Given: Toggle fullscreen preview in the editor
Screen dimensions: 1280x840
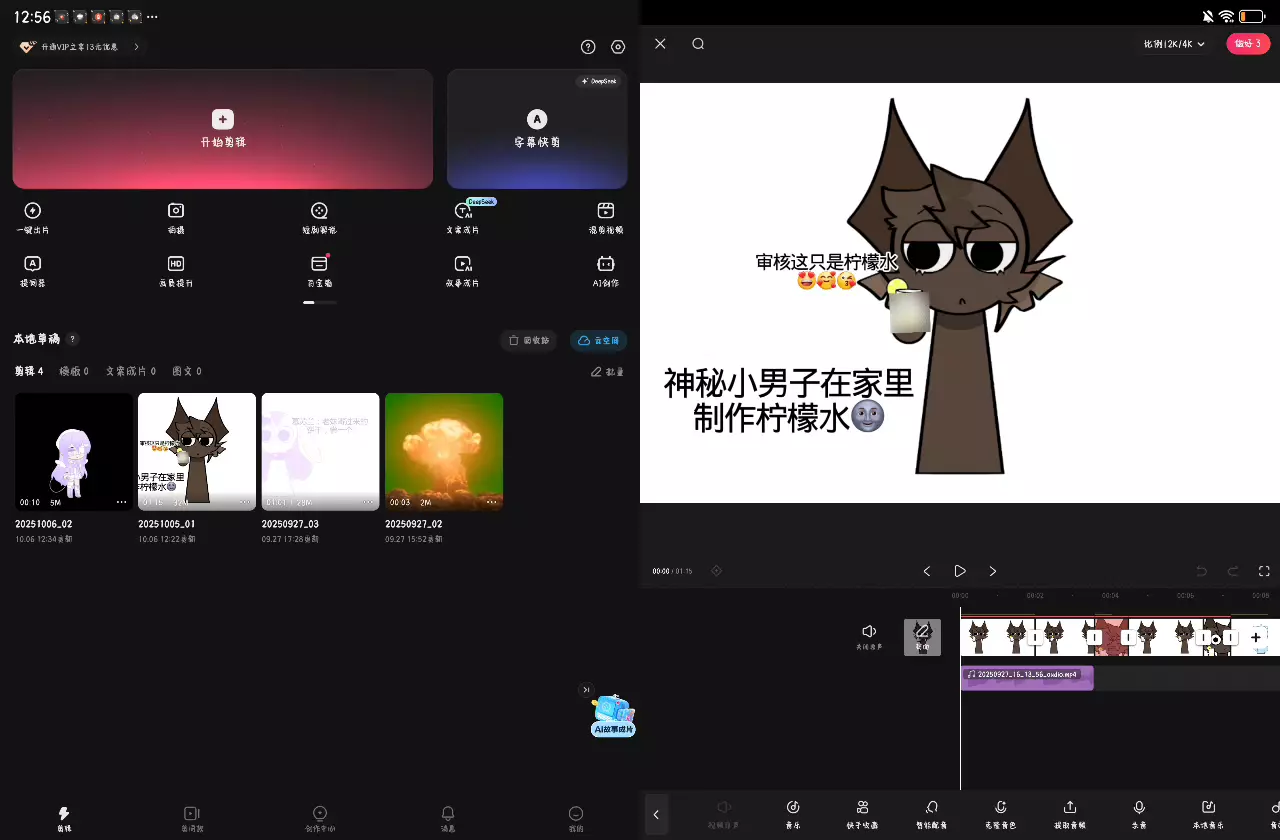Looking at the screenshot, I should click(x=1264, y=571).
